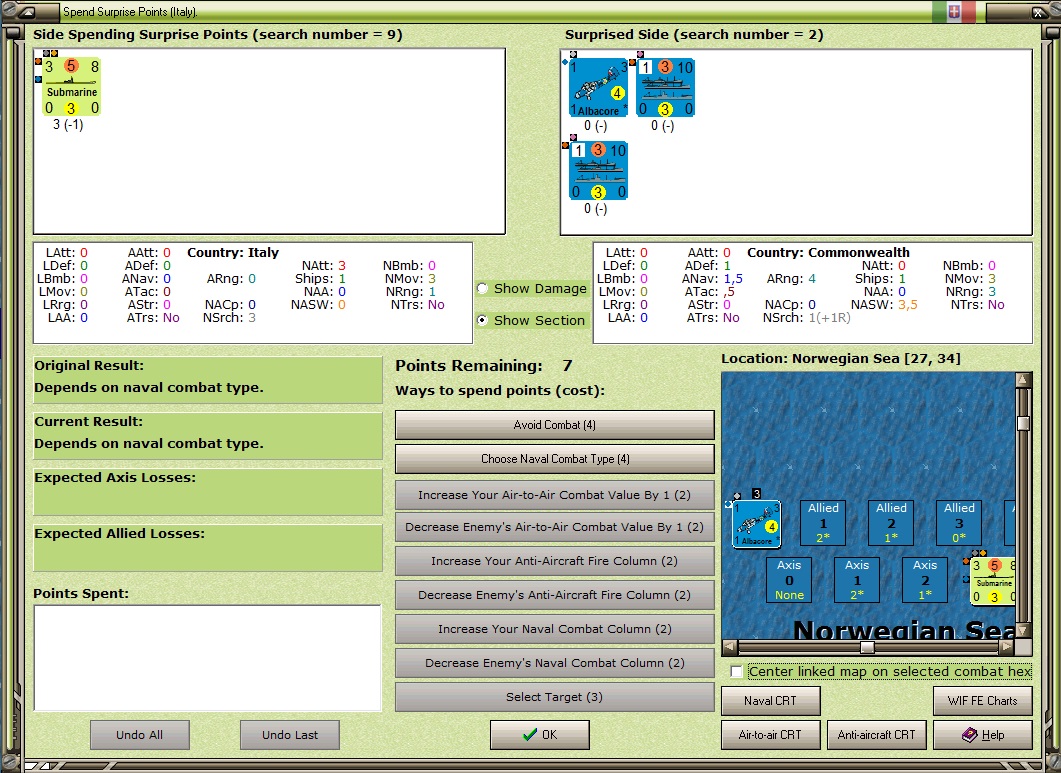Image resolution: width=1061 pixels, height=773 pixels.
Task: Click Undo All button
Action: click(x=139, y=735)
